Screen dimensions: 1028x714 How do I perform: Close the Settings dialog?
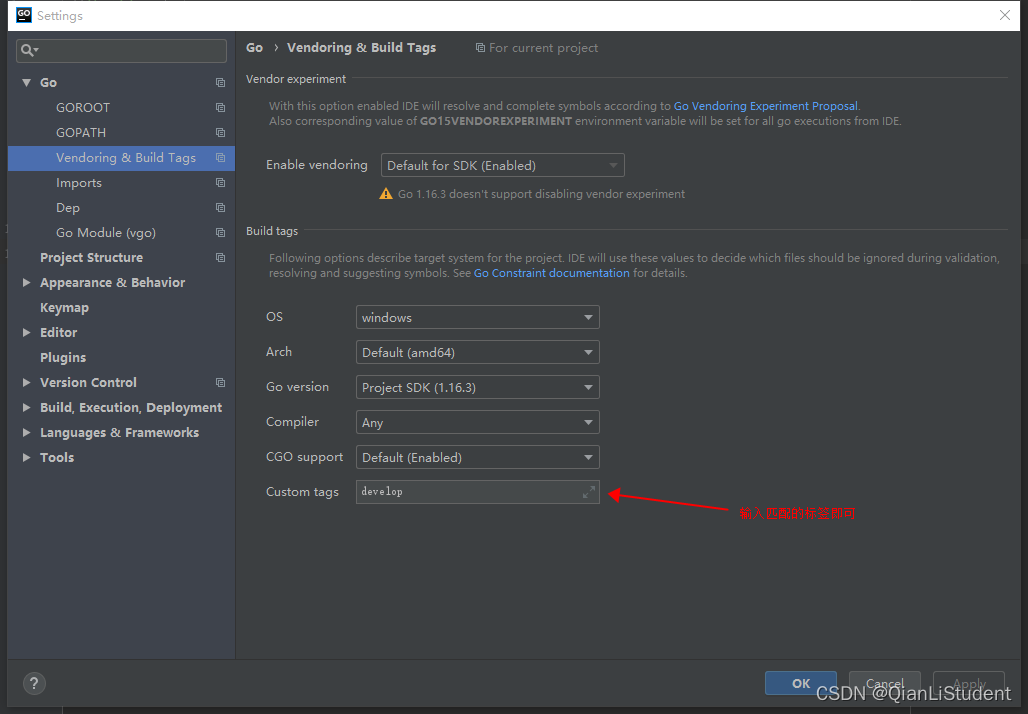[1004, 15]
